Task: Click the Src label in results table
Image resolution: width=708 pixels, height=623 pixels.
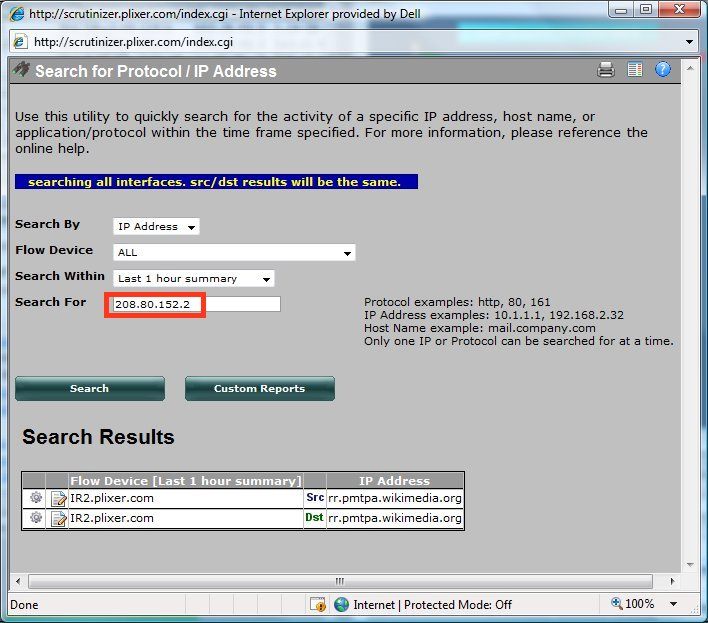Action: pyautogui.click(x=315, y=497)
